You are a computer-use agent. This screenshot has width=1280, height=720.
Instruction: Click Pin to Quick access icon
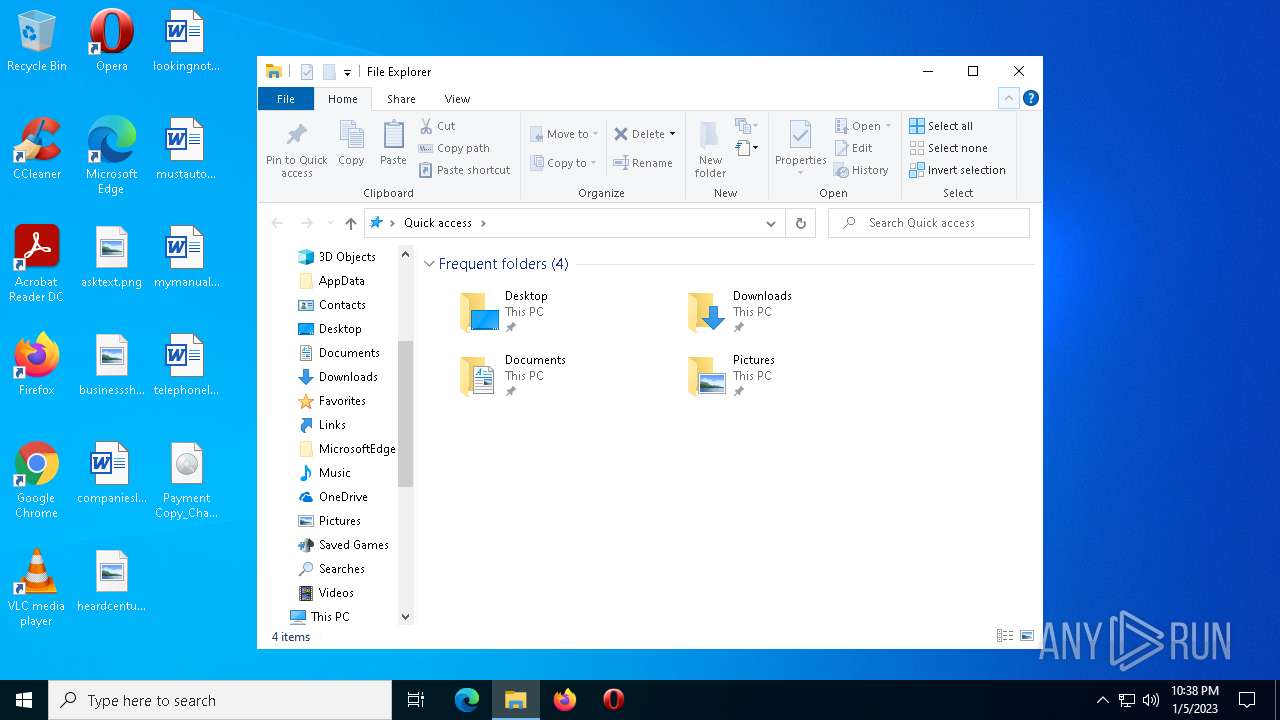click(x=296, y=150)
